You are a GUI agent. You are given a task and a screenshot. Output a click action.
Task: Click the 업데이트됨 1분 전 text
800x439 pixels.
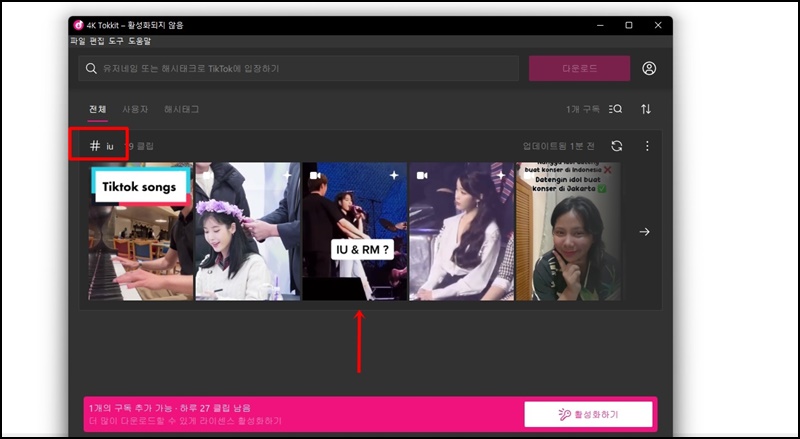[x=559, y=146]
